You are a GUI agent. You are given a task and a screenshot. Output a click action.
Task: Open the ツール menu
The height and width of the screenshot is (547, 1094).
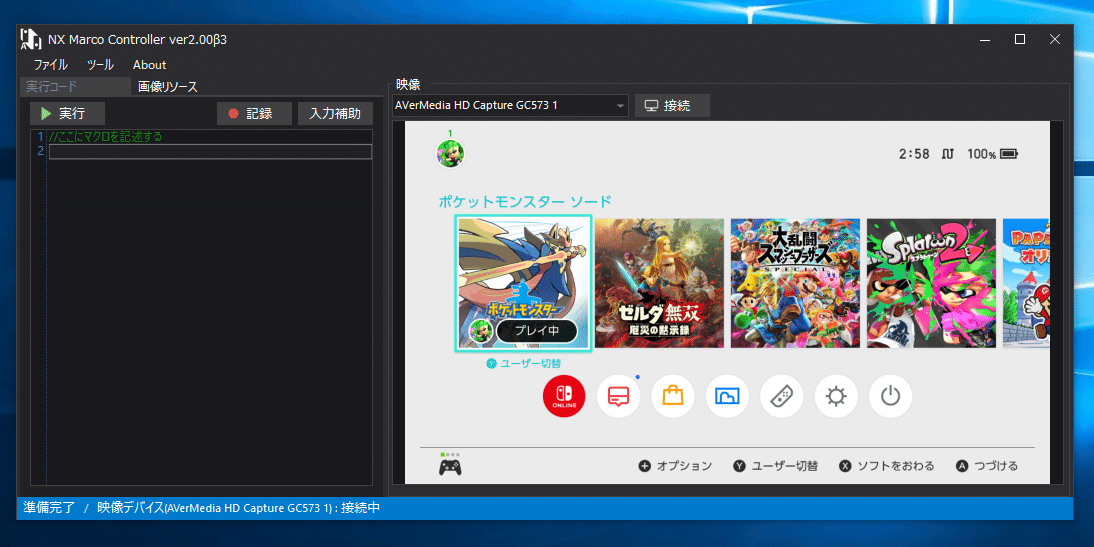pyautogui.click(x=100, y=65)
